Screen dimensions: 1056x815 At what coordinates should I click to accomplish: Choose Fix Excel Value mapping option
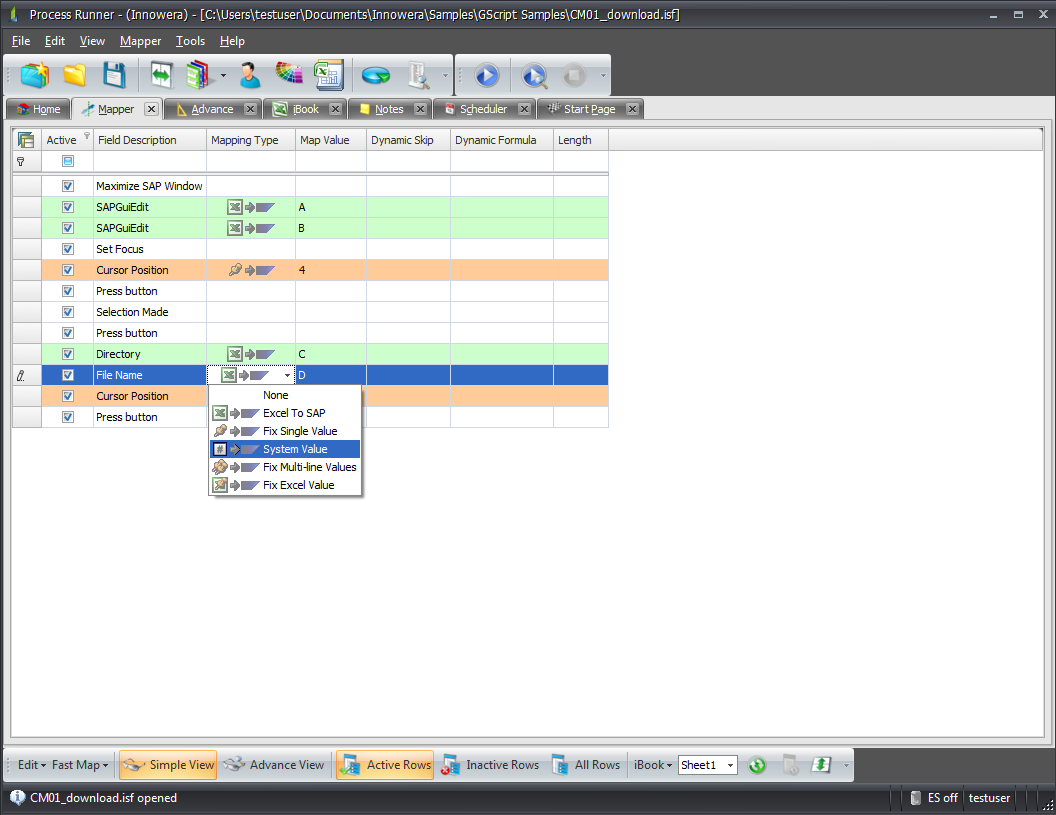coord(298,485)
